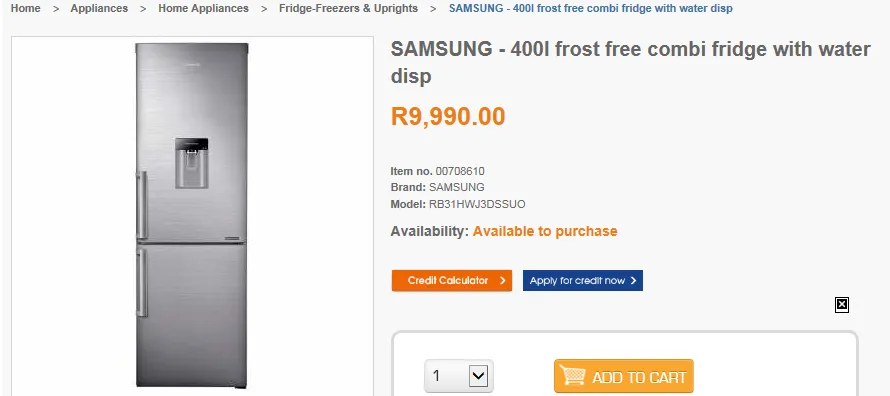Open Fridge-Freezers & Uprights breadcrumb
This screenshot has height=396, width=890.
[349, 9]
